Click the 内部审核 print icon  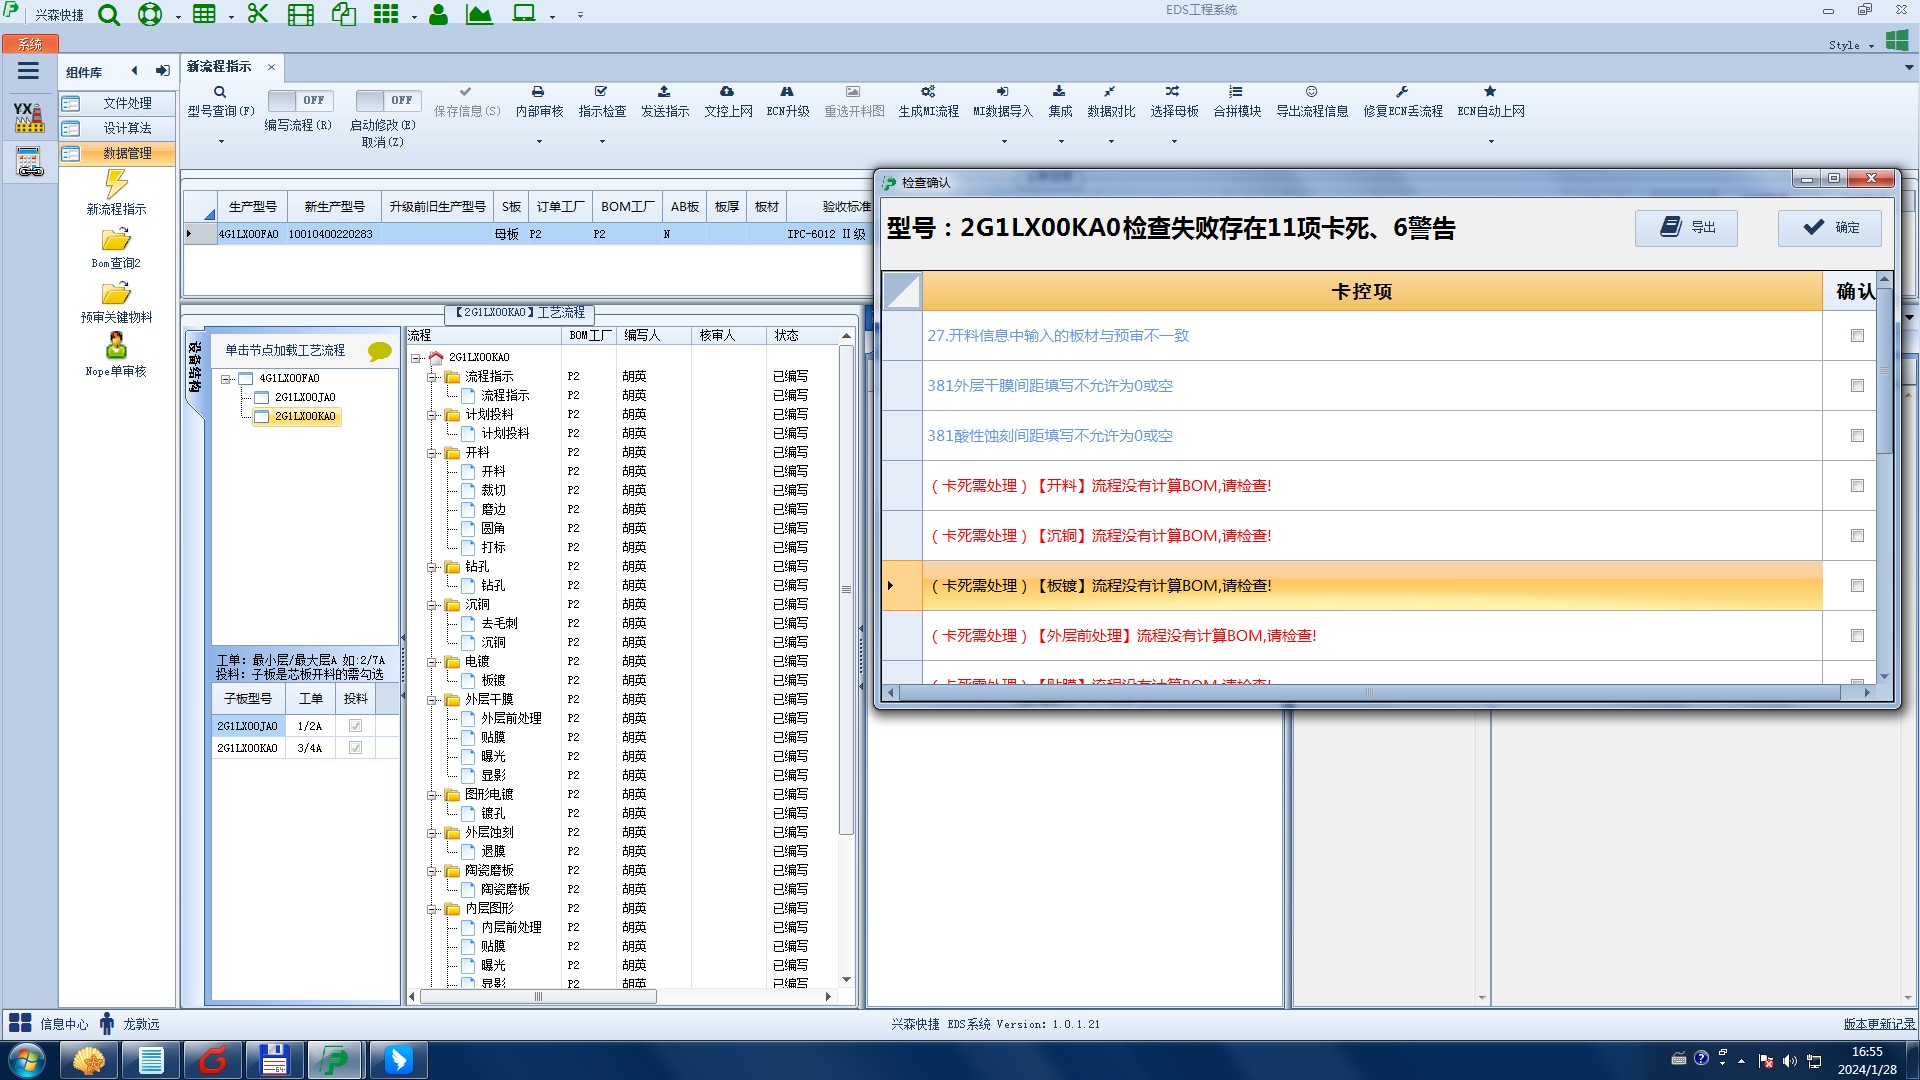coord(538,92)
